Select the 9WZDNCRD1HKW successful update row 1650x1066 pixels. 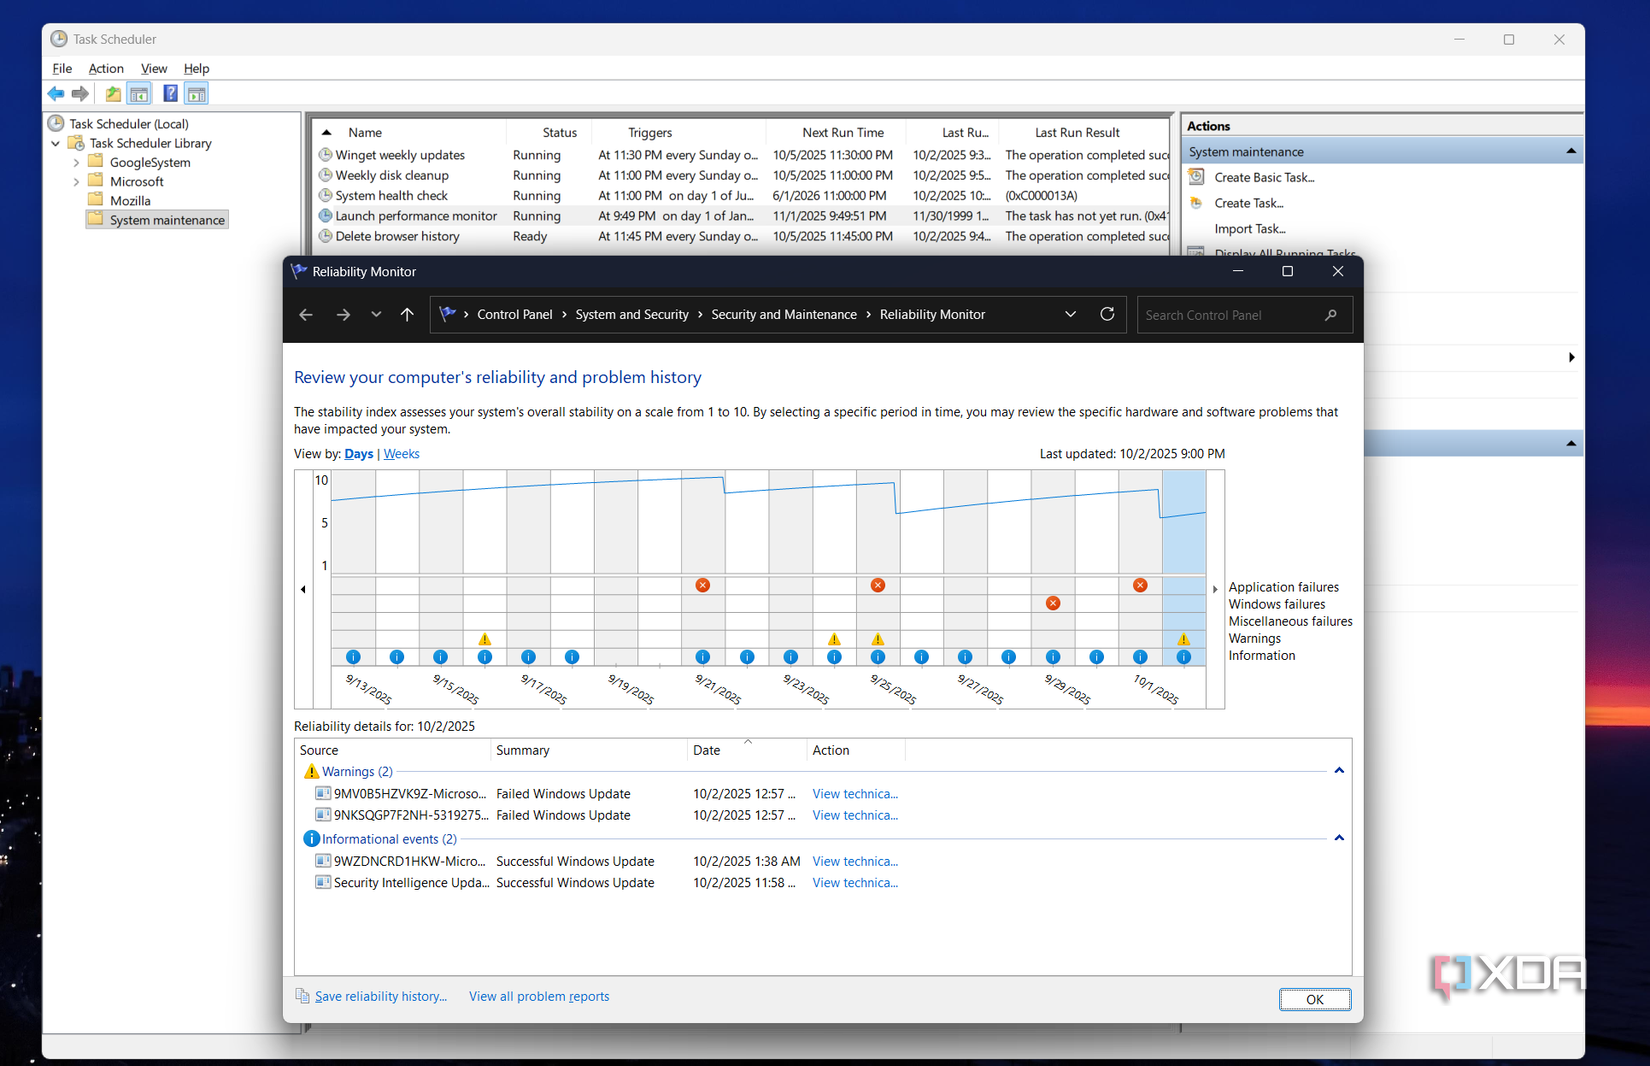point(823,861)
